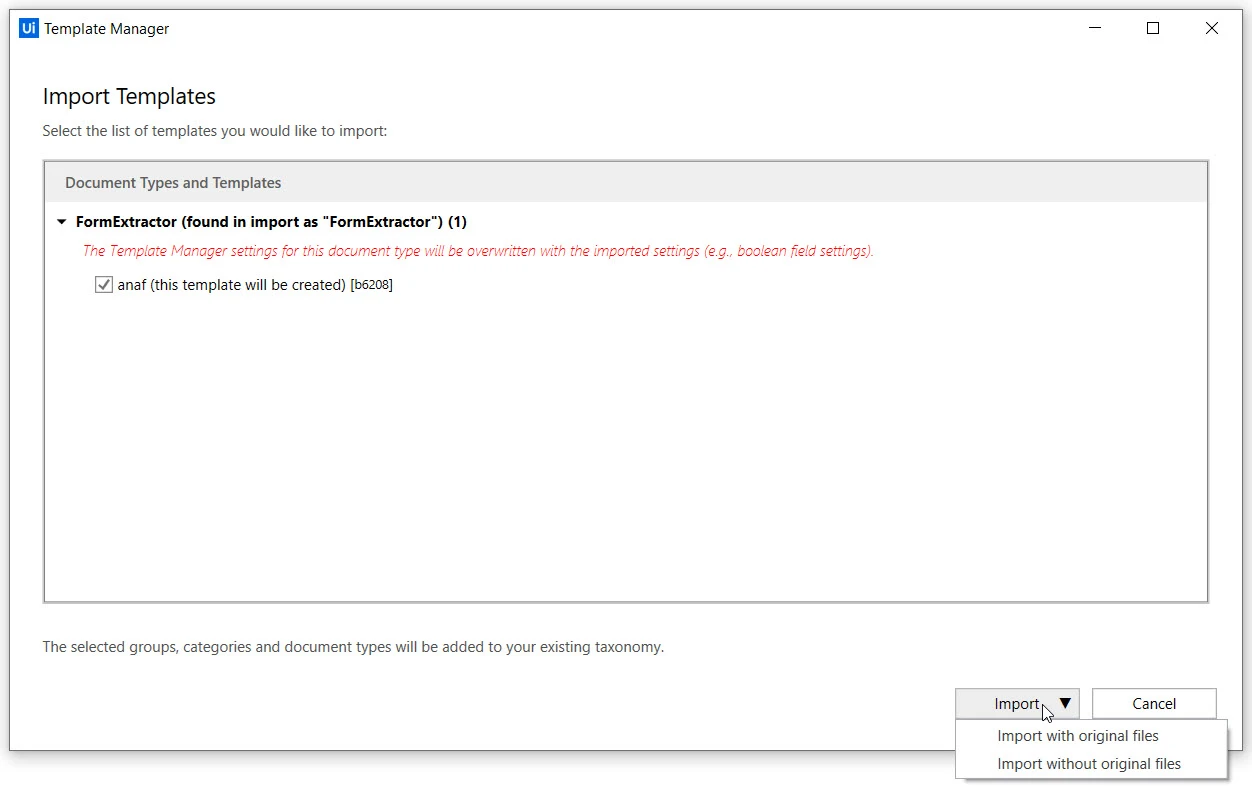Select the FormExtractor group row label
This screenshot has height=792, width=1252.
coord(271,222)
